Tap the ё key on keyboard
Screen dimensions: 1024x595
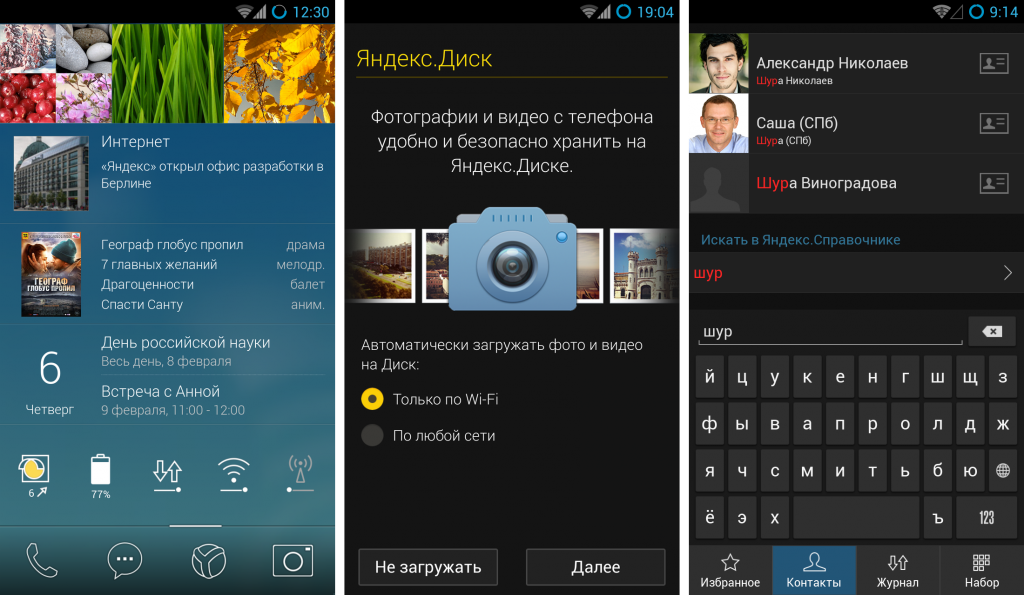point(709,518)
